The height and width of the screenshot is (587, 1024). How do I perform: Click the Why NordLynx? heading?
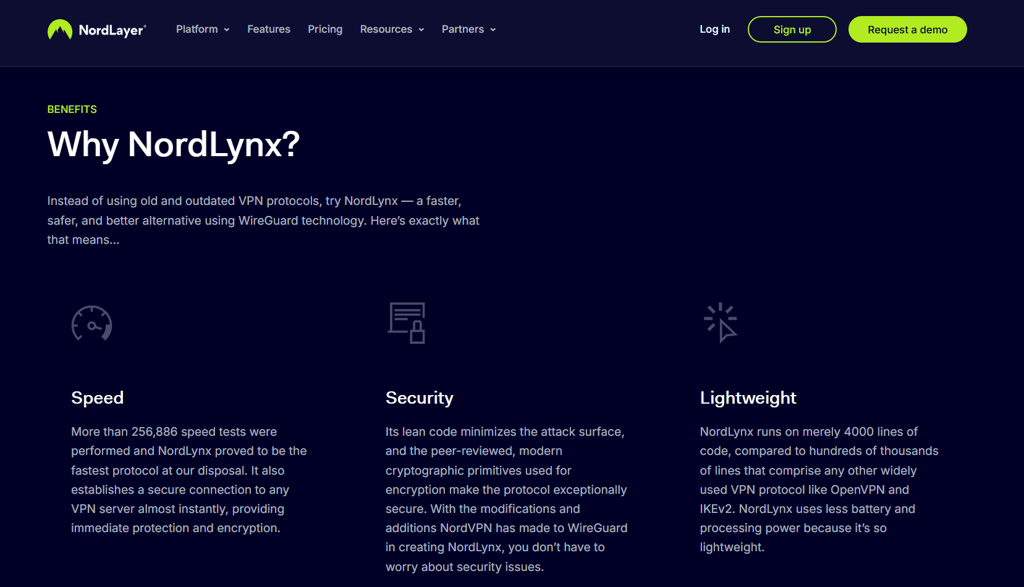tap(173, 144)
